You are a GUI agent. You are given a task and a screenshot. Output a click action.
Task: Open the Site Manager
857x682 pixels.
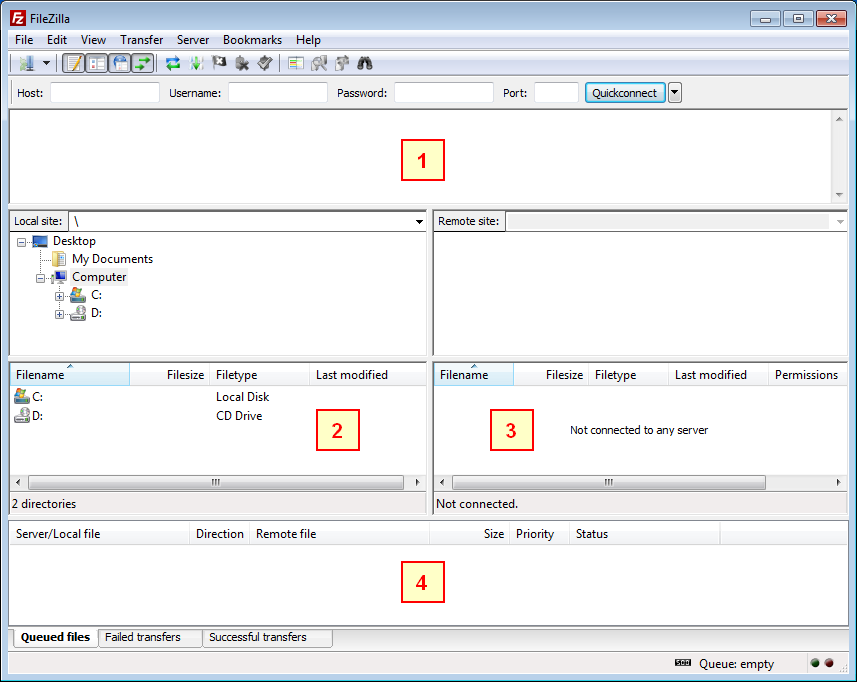26,63
